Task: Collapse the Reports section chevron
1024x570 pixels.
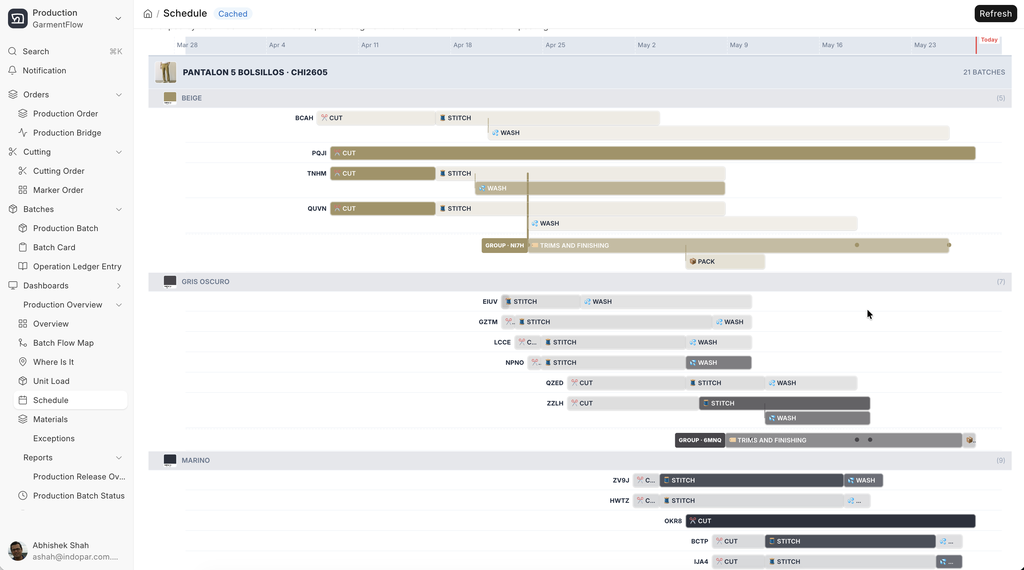Action: (119, 458)
